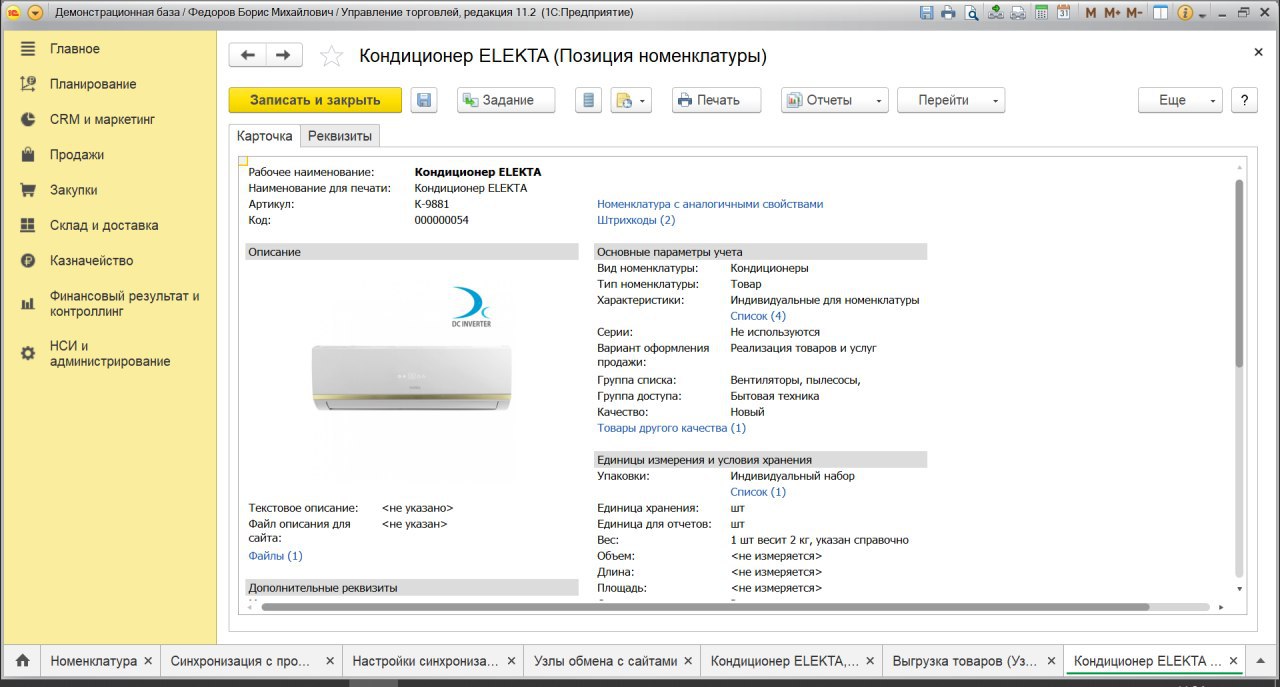The height and width of the screenshot is (687, 1280).
Task: Open the calculator from title bar
Action: (x=1041, y=13)
